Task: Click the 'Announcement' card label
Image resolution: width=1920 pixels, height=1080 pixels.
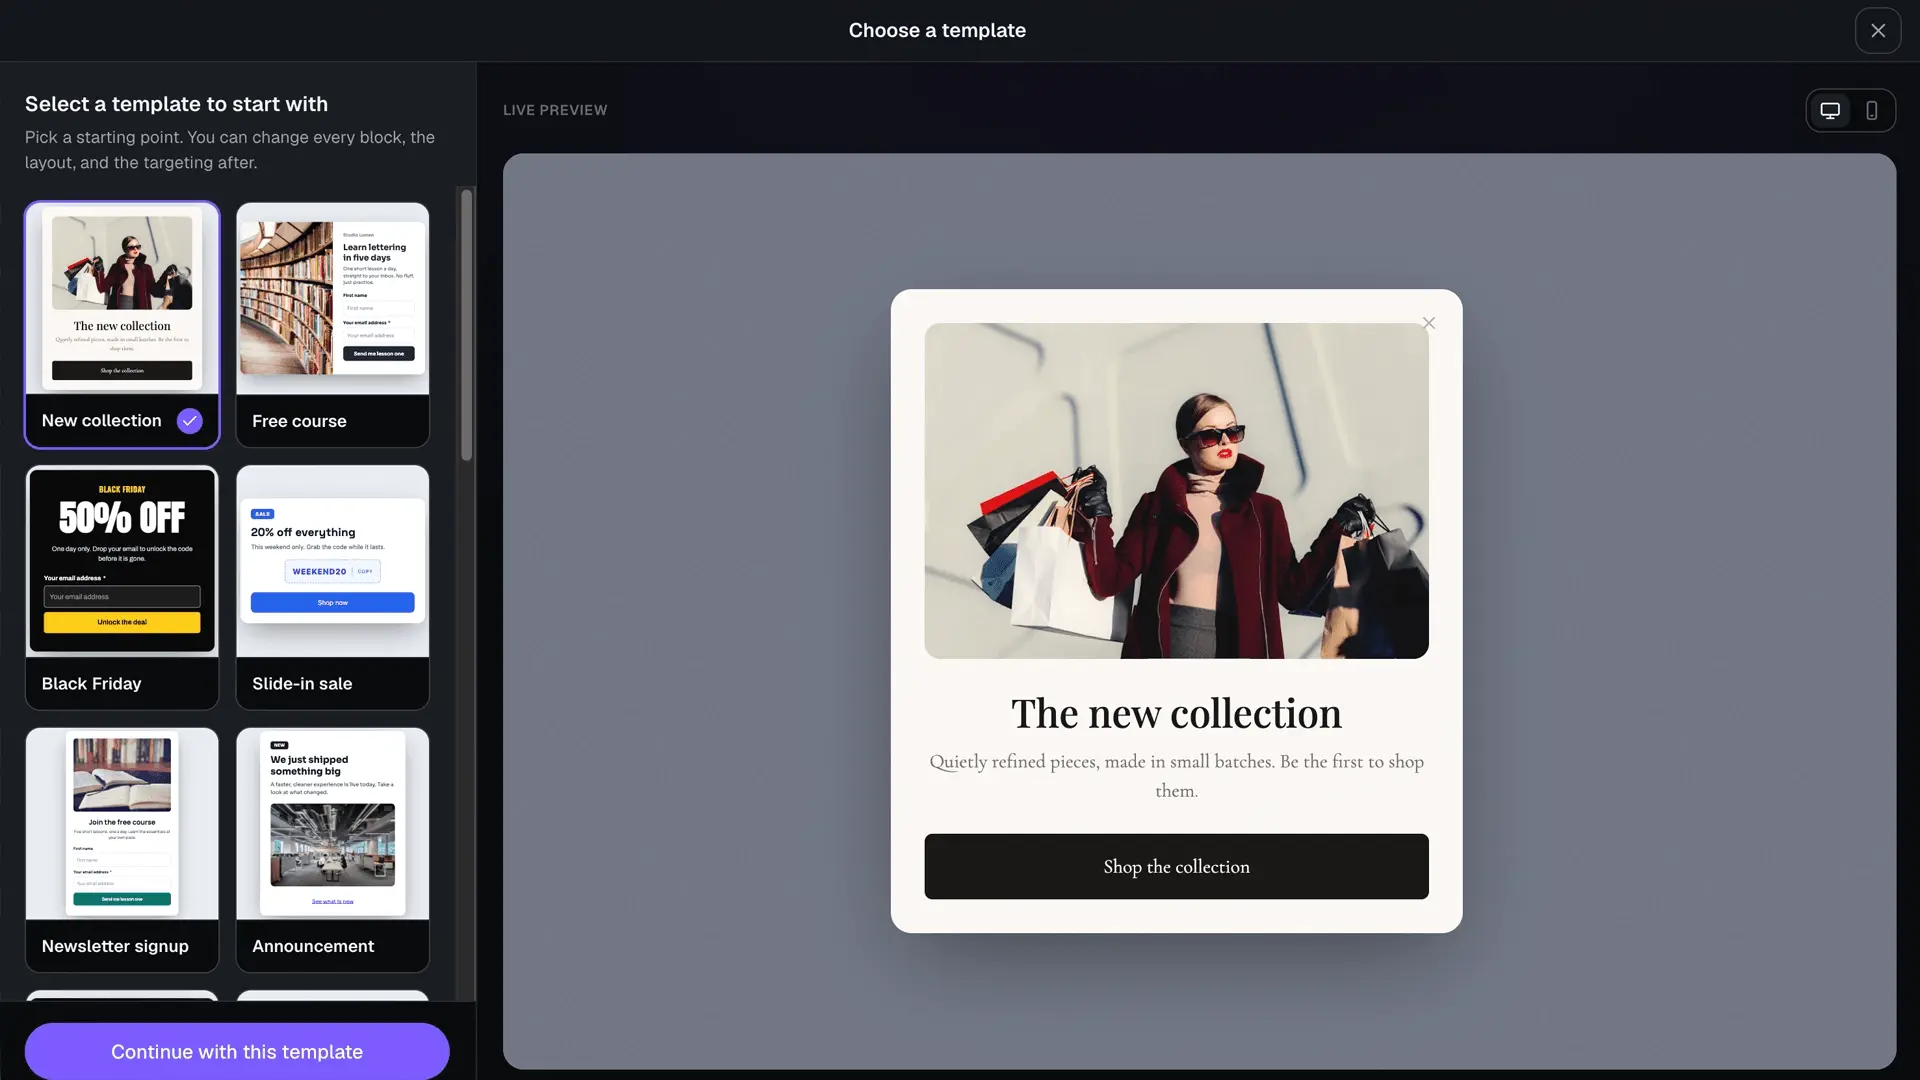Action: pyautogui.click(x=313, y=946)
